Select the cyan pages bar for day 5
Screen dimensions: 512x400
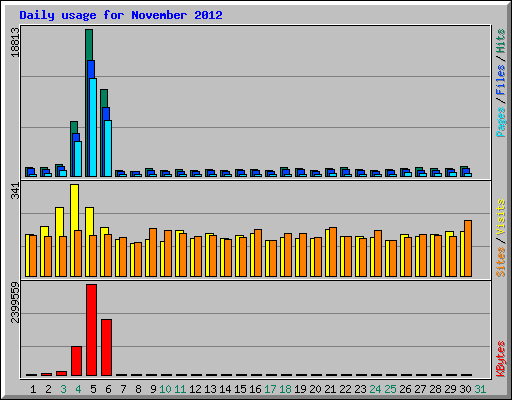pyautogui.click(x=93, y=127)
